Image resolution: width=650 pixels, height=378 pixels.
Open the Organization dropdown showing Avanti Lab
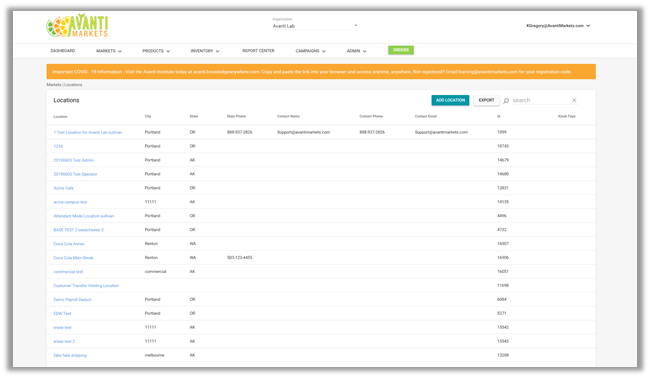315,26
